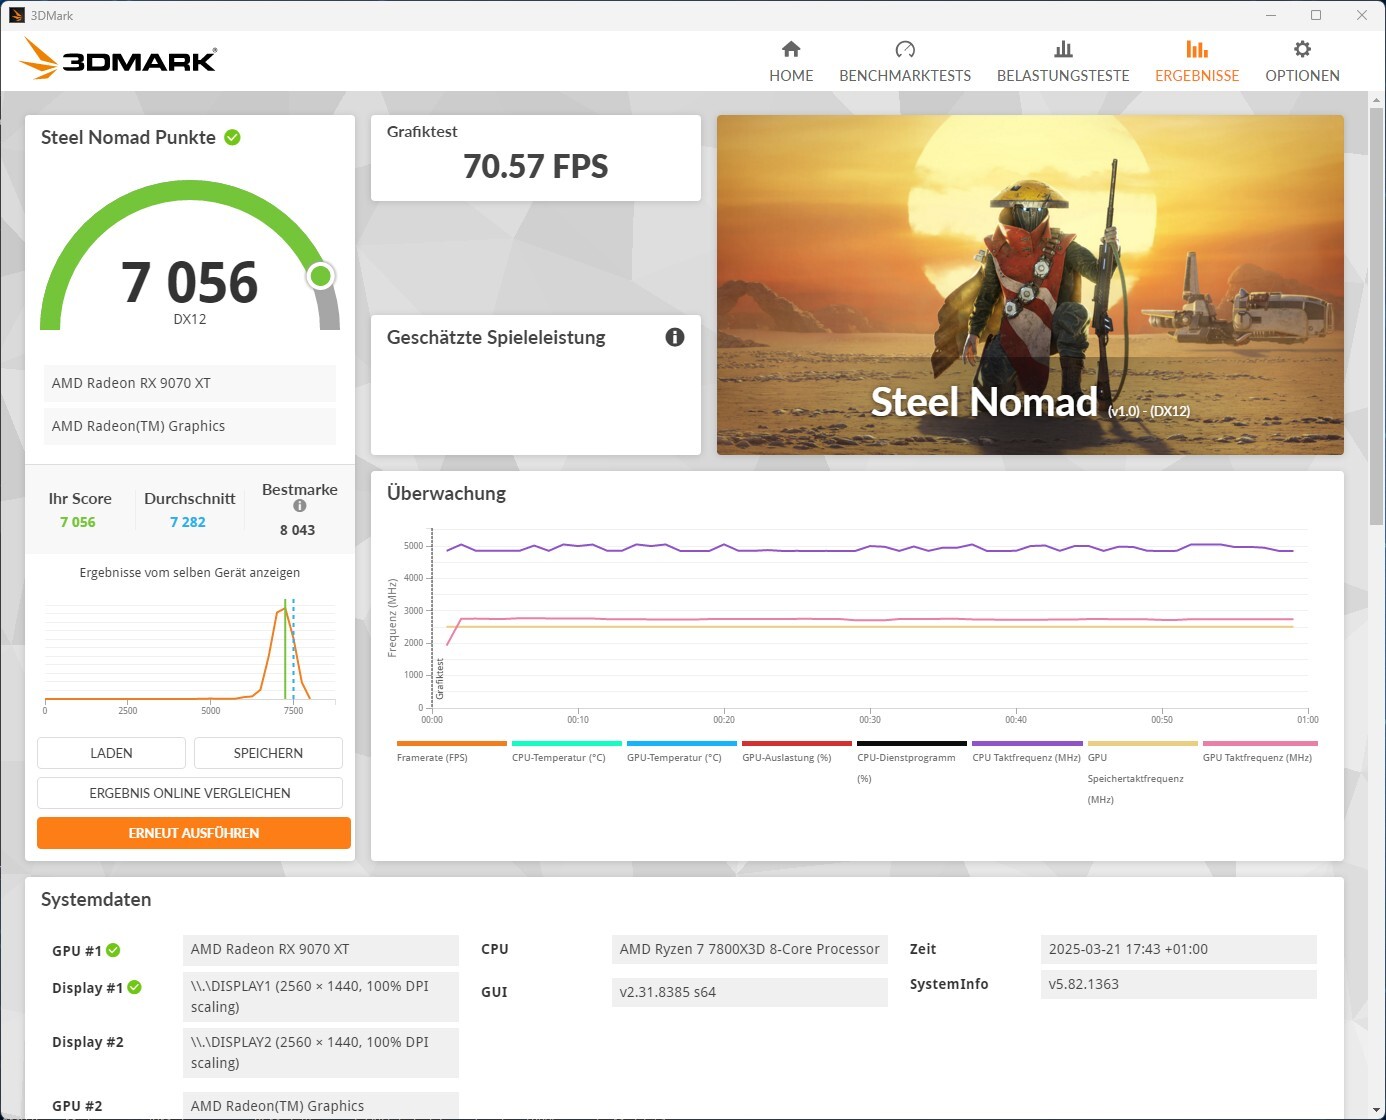Click the pink GPU Taktfrequenz color bar
This screenshot has width=1386, height=1120.
click(x=1260, y=743)
